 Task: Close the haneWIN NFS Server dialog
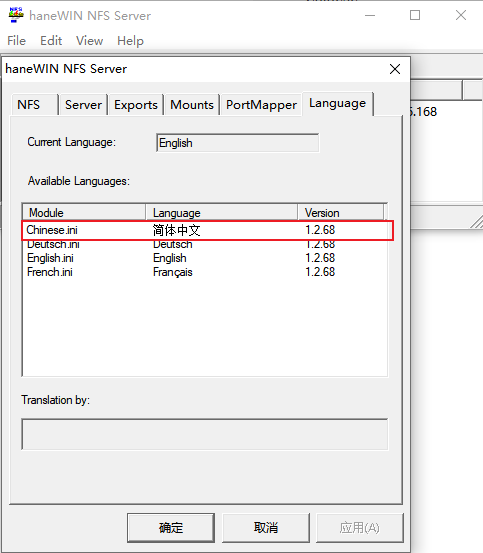coord(395,69)
